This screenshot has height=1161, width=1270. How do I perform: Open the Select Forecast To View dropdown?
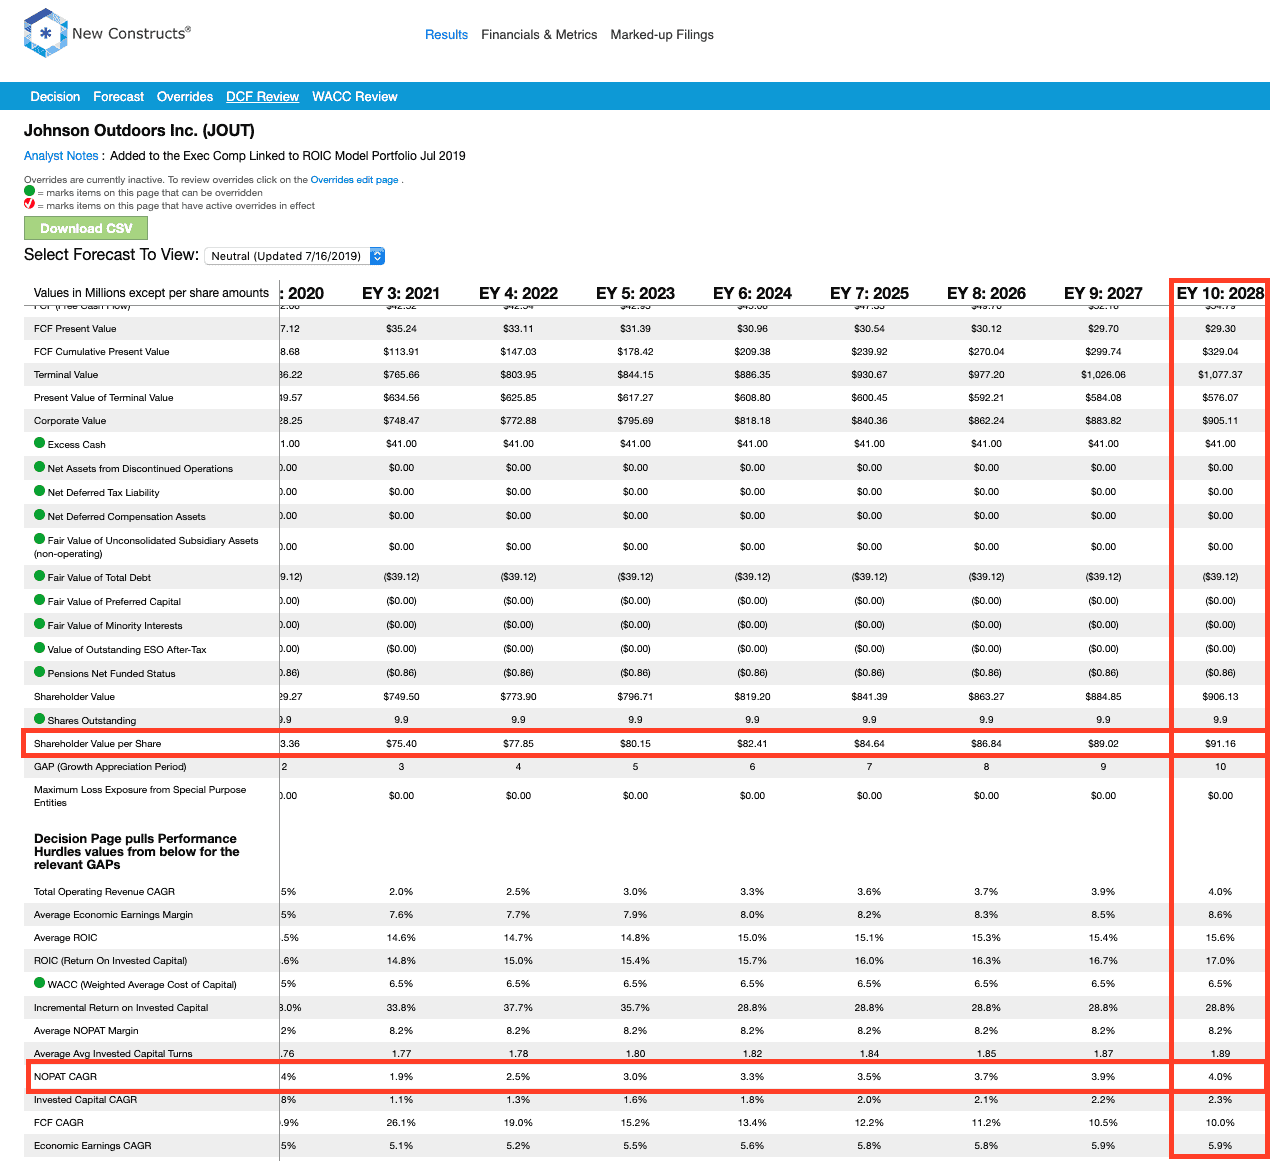pyautogui.click(x=294, y=256)
